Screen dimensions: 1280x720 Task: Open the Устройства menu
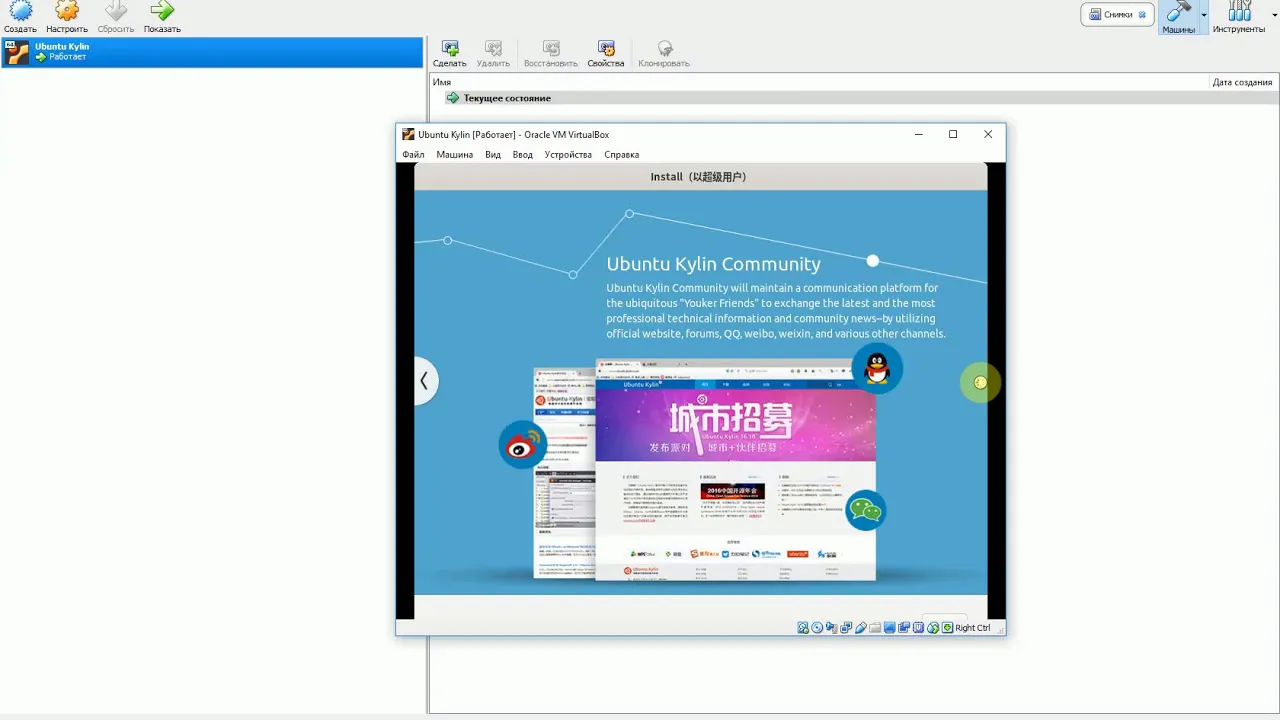(568, 155)
